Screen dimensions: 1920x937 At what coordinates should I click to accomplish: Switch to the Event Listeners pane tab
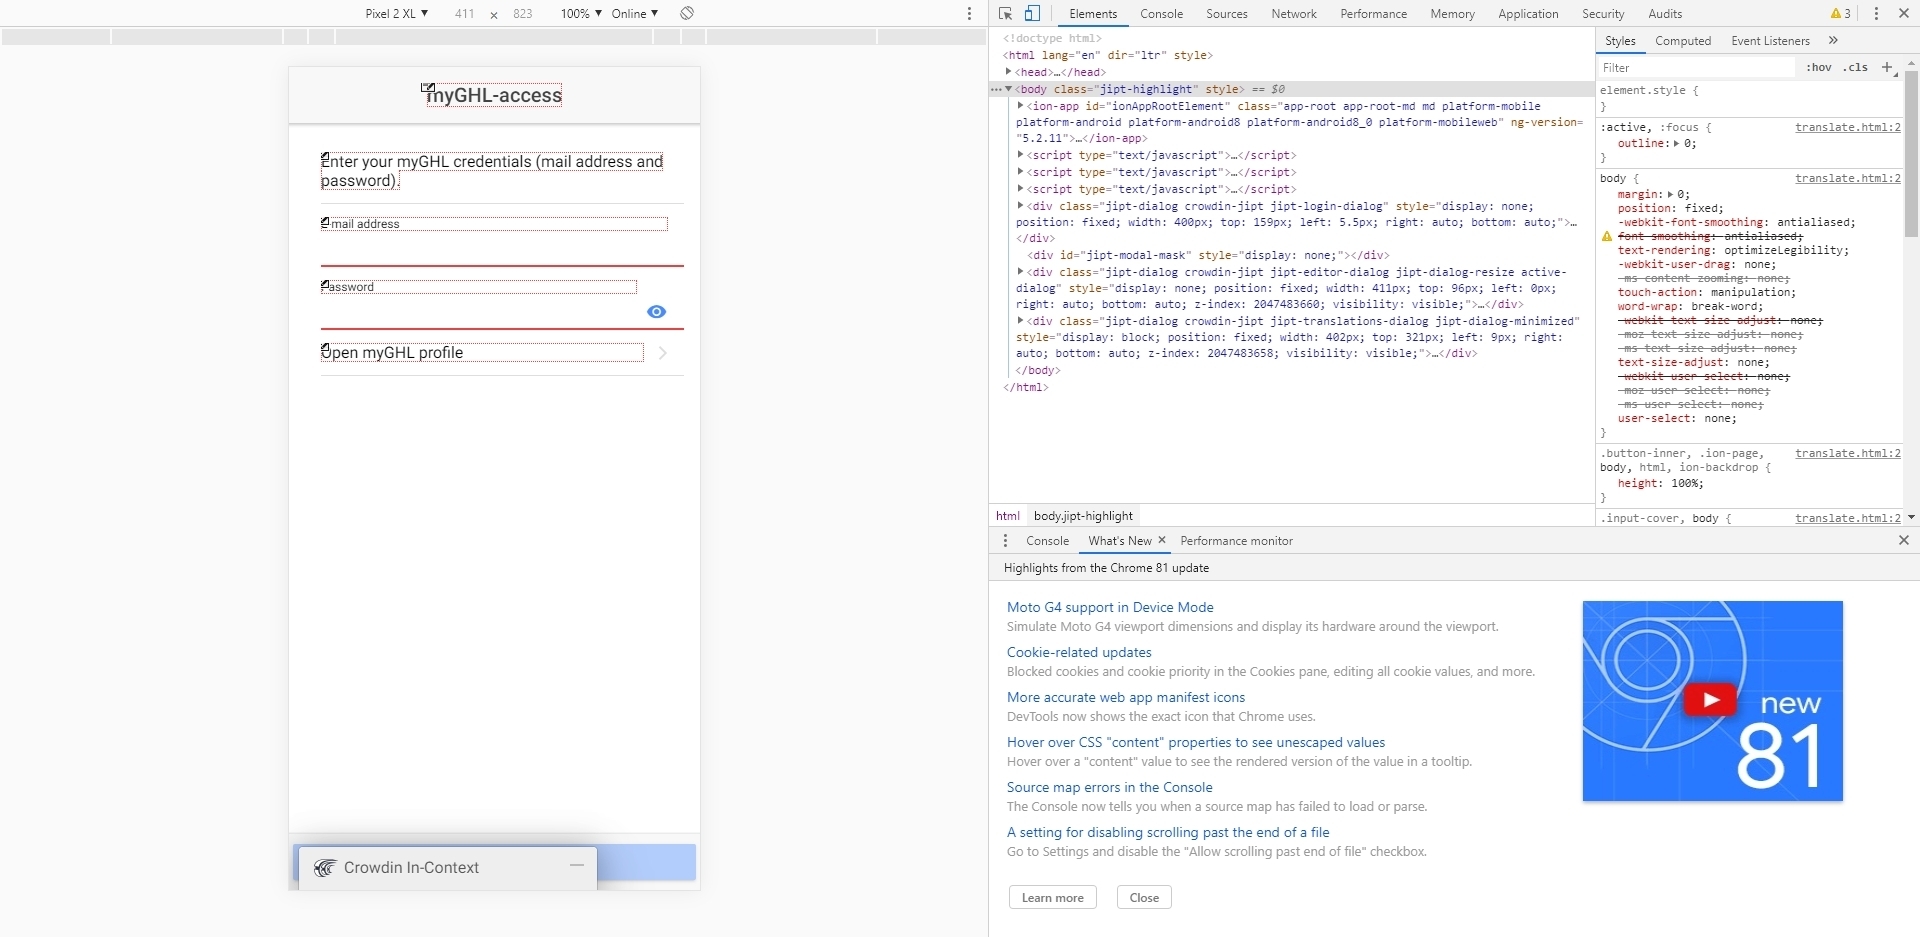pyautogui.click(x=1770, y=40)
